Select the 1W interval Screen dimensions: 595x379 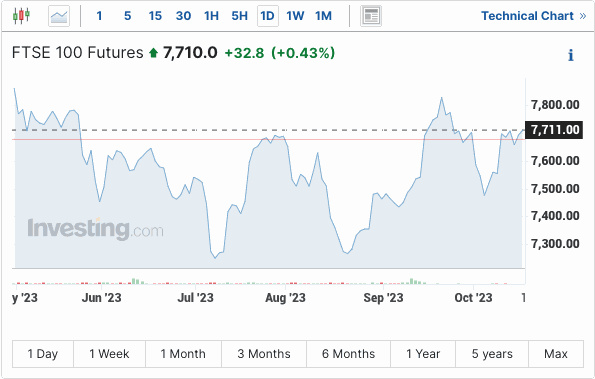tap(295, 16)
